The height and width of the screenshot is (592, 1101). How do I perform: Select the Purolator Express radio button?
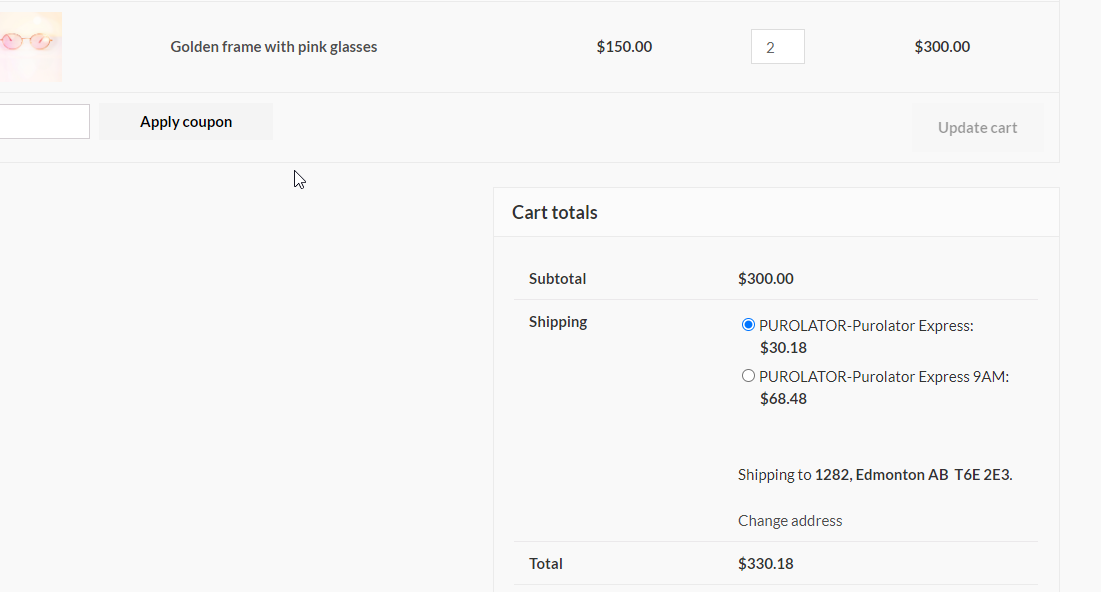pos(748,325)
